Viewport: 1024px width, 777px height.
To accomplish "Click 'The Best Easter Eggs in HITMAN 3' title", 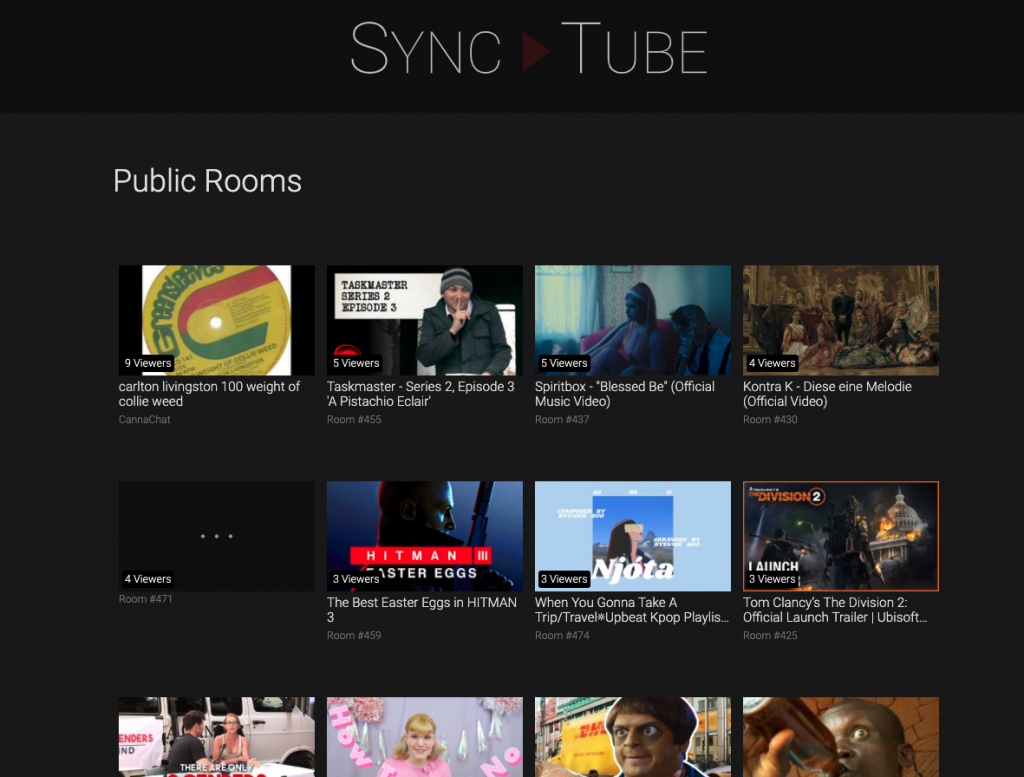I will [x=421, y=610].
